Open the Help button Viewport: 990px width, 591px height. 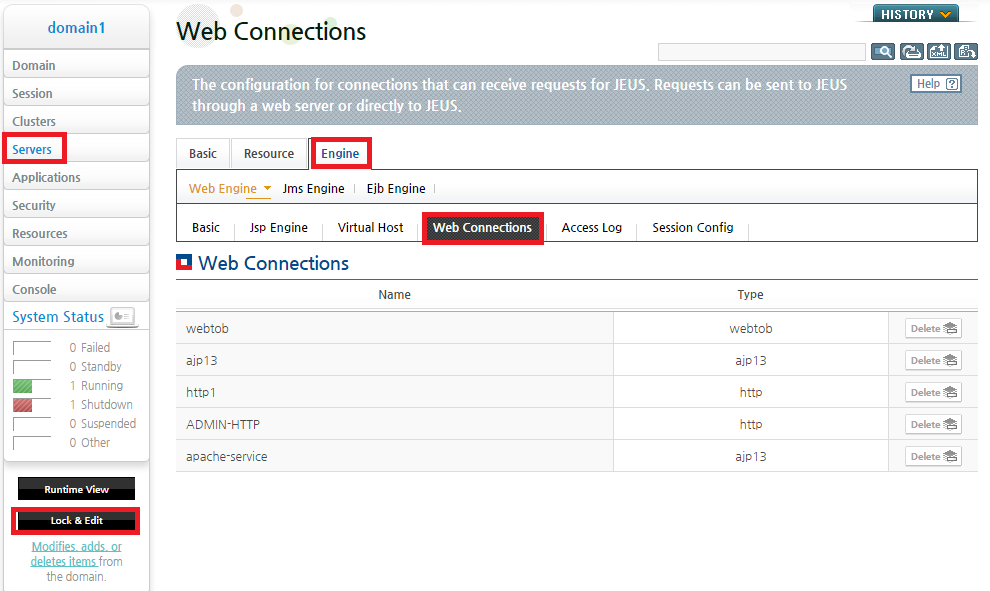(x=936, y=83)
